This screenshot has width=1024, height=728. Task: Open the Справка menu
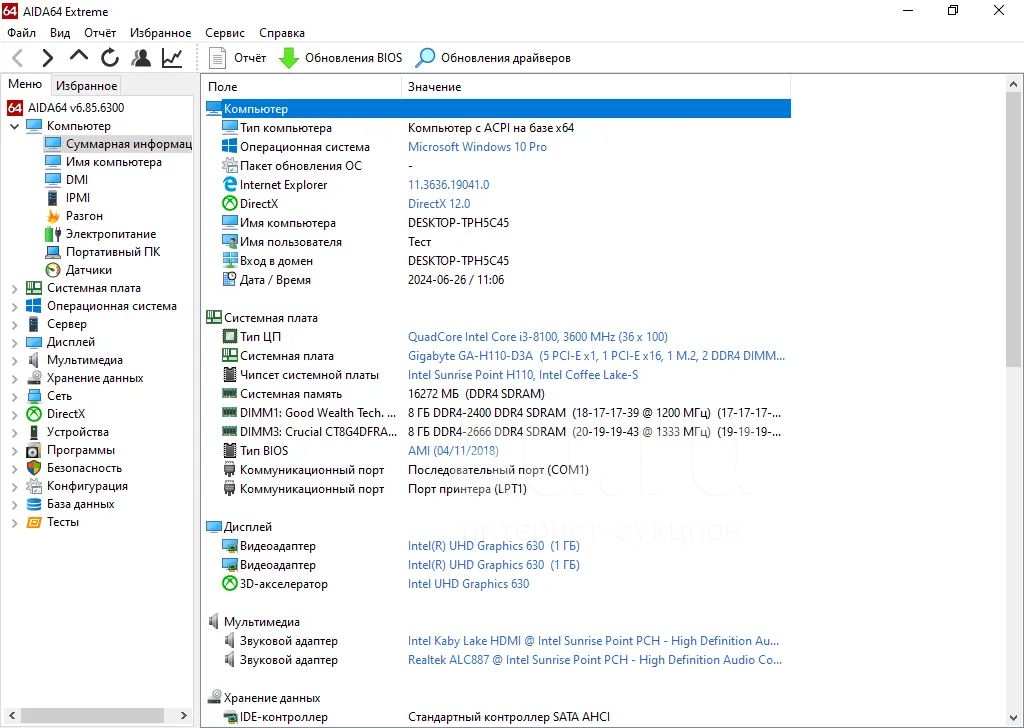[x=281, y=33]
